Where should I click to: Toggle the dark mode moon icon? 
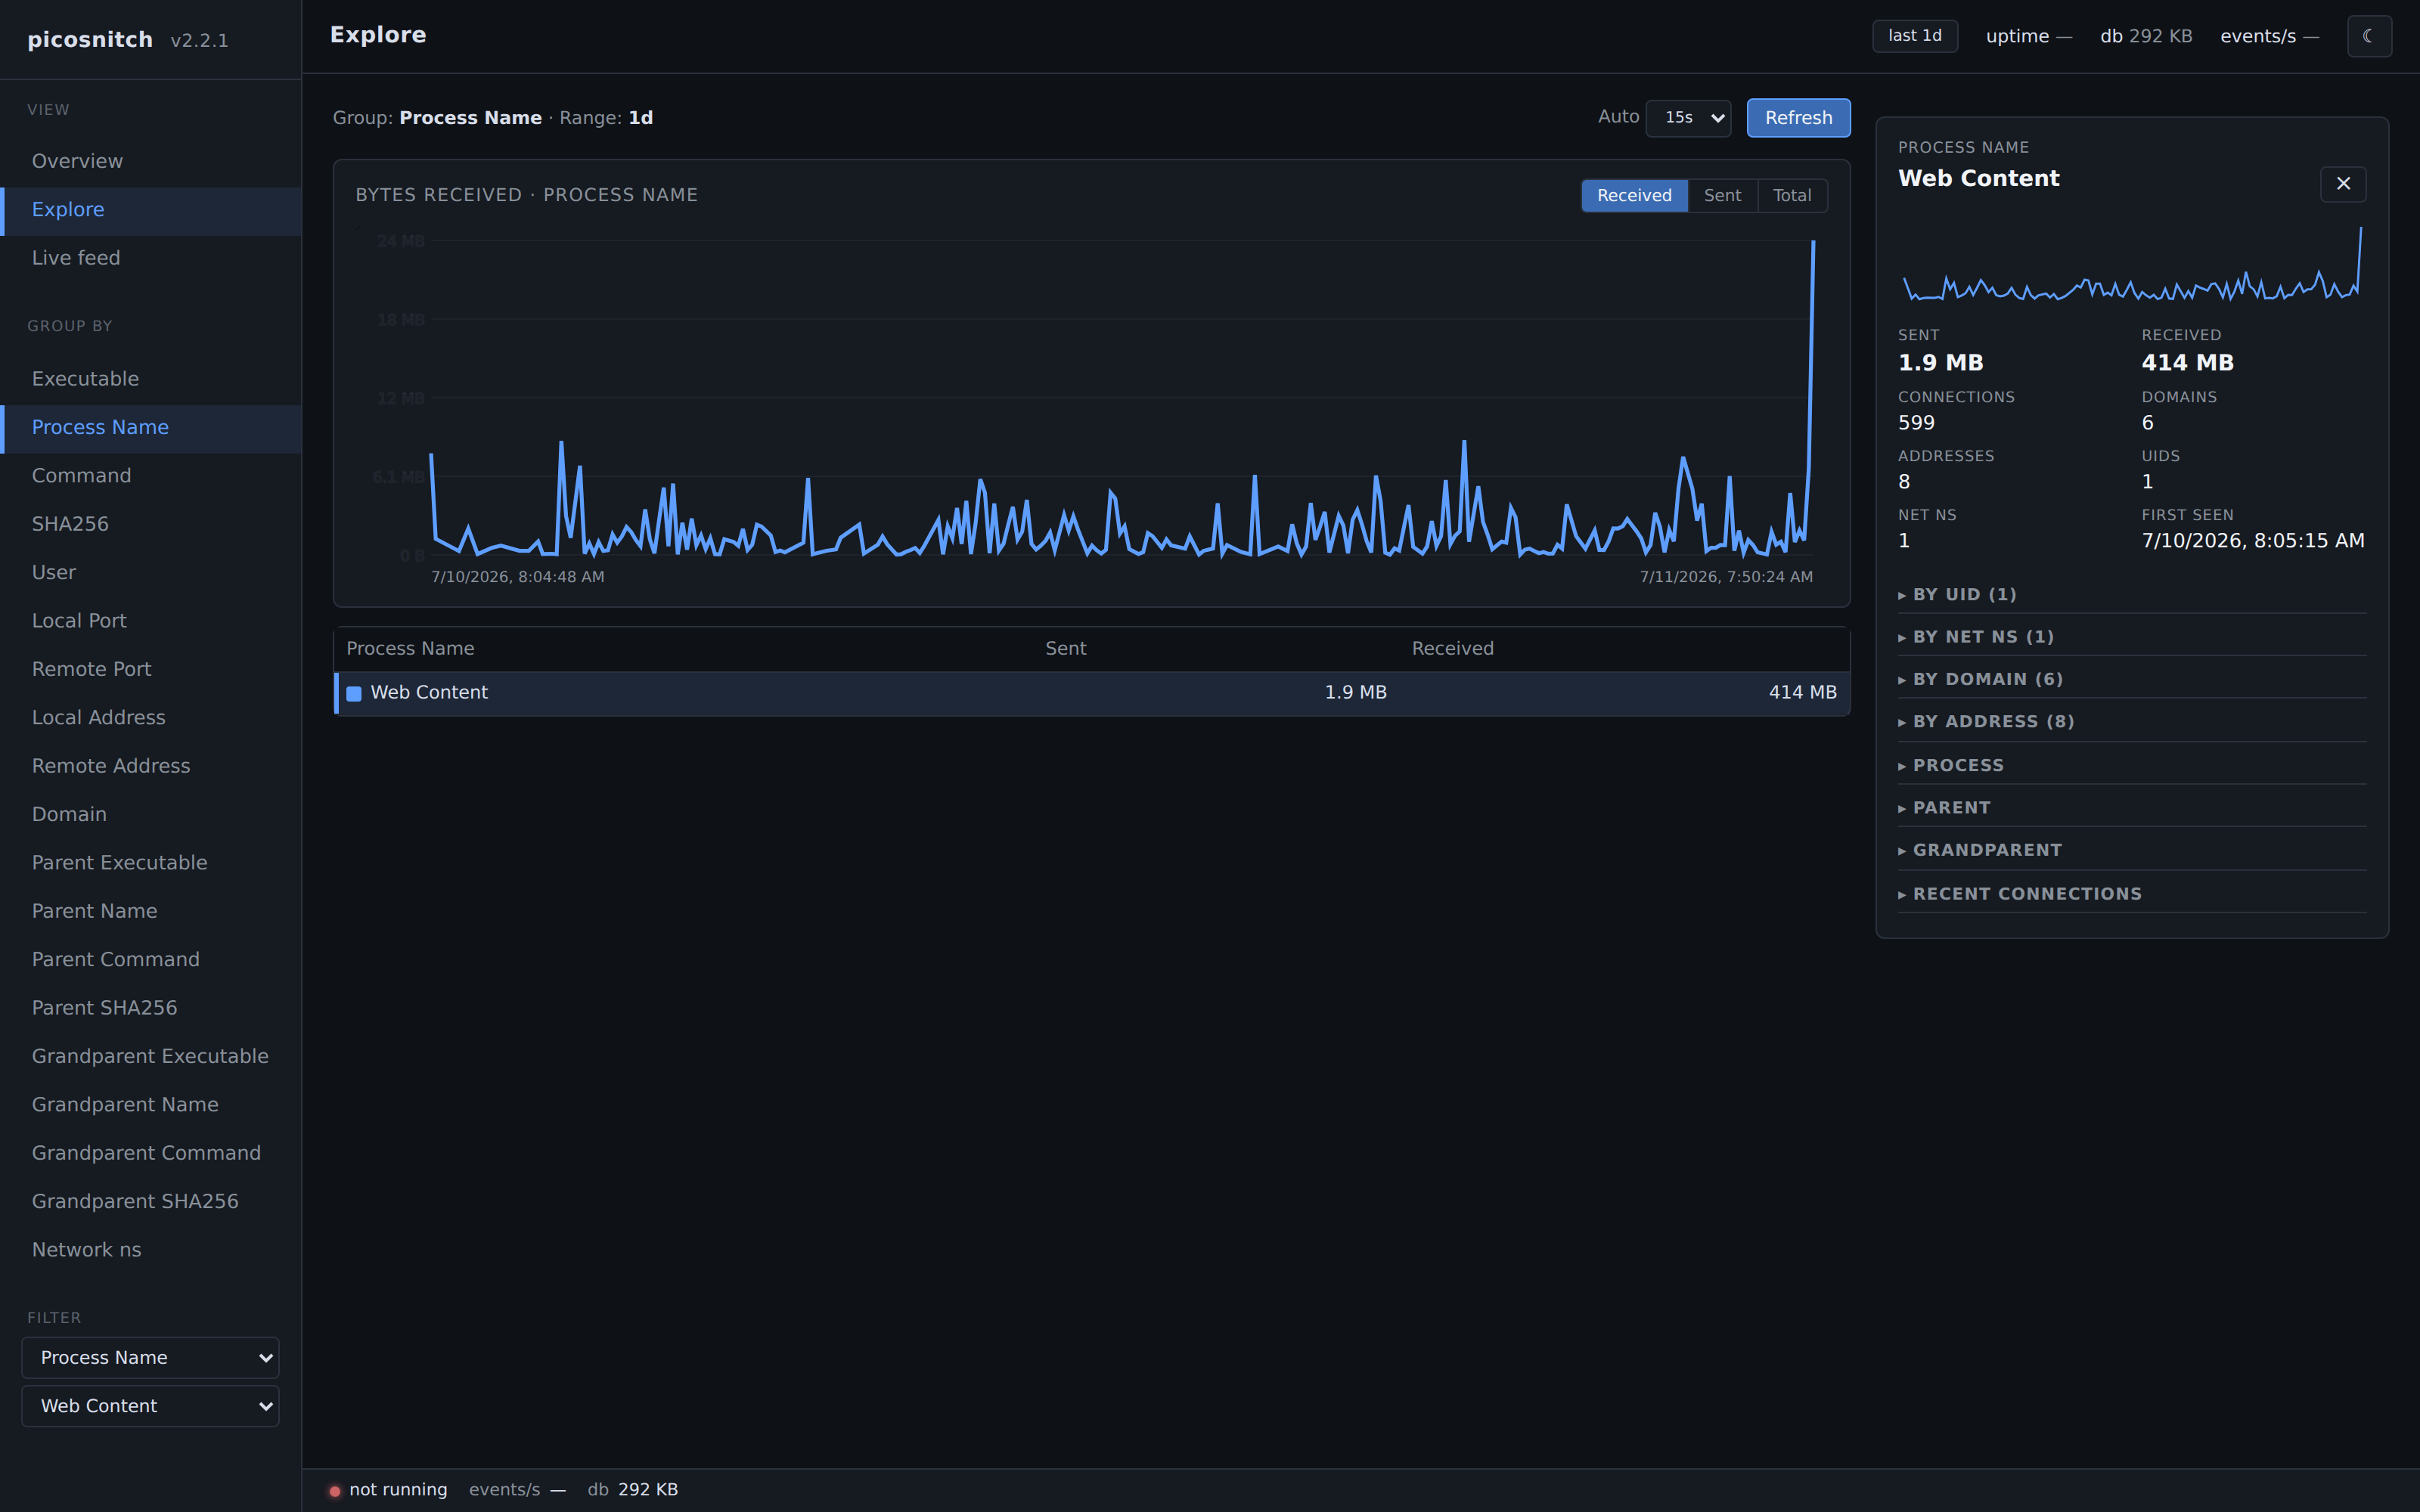tap(2369, 36)
